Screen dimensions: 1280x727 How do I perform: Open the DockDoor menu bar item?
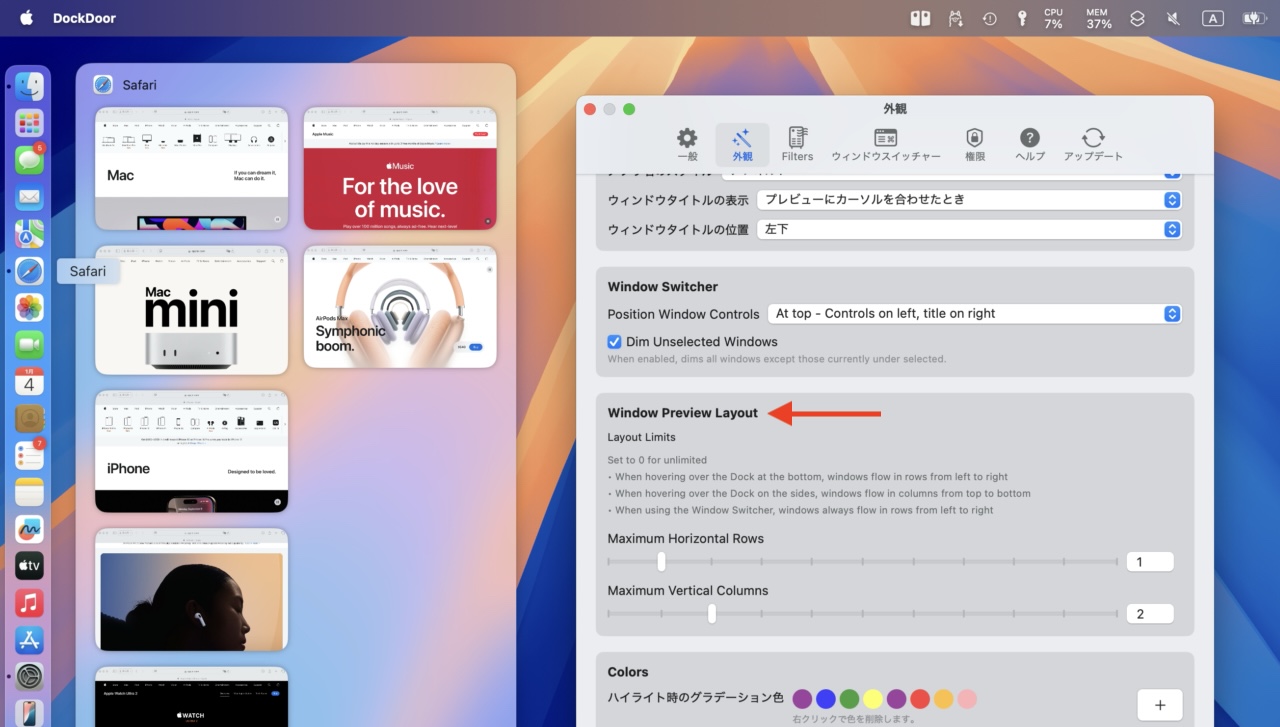pyautogui.click(x=84, y=18)
